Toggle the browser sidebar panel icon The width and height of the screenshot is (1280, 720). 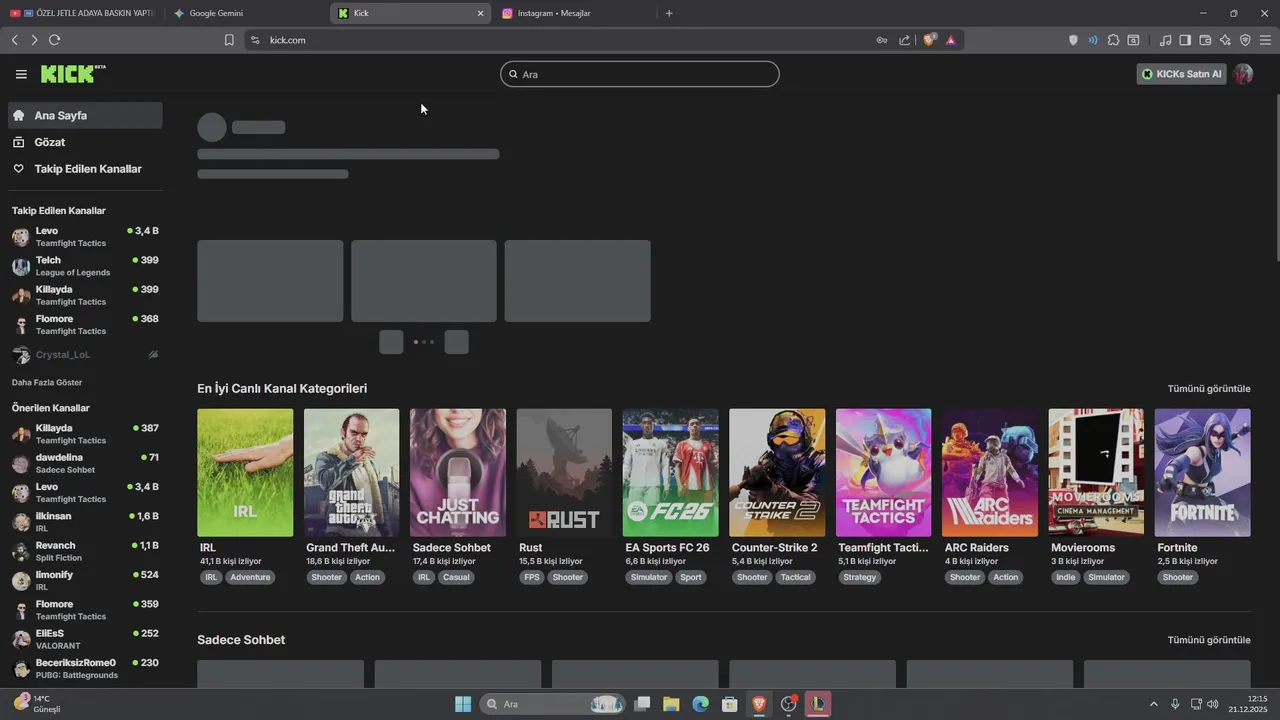coord(1185,40)
